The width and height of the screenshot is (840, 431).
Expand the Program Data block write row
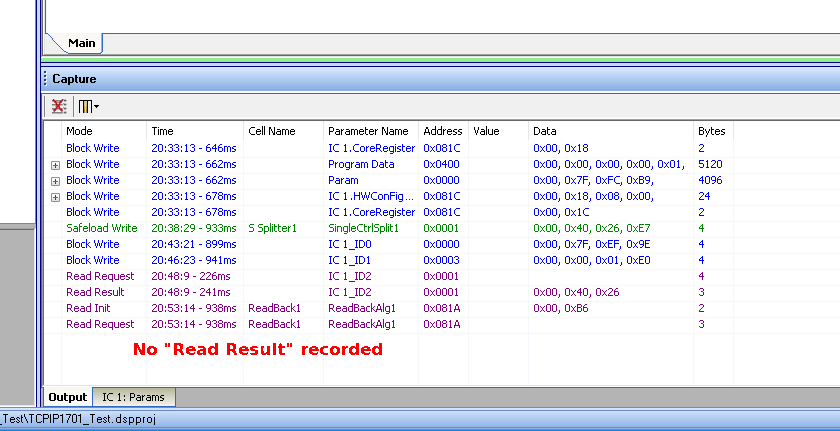tap(55, 165)
